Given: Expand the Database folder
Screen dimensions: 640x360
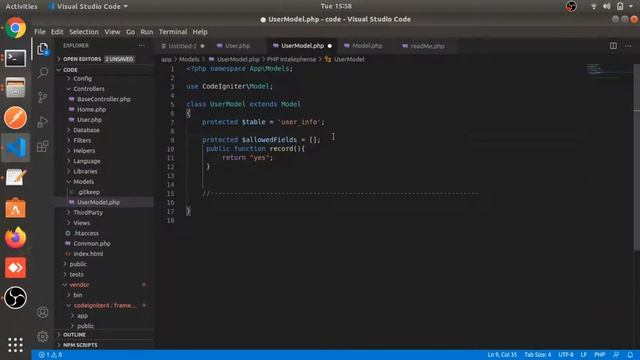Looking at the screenshot, I should coord(86,130).
